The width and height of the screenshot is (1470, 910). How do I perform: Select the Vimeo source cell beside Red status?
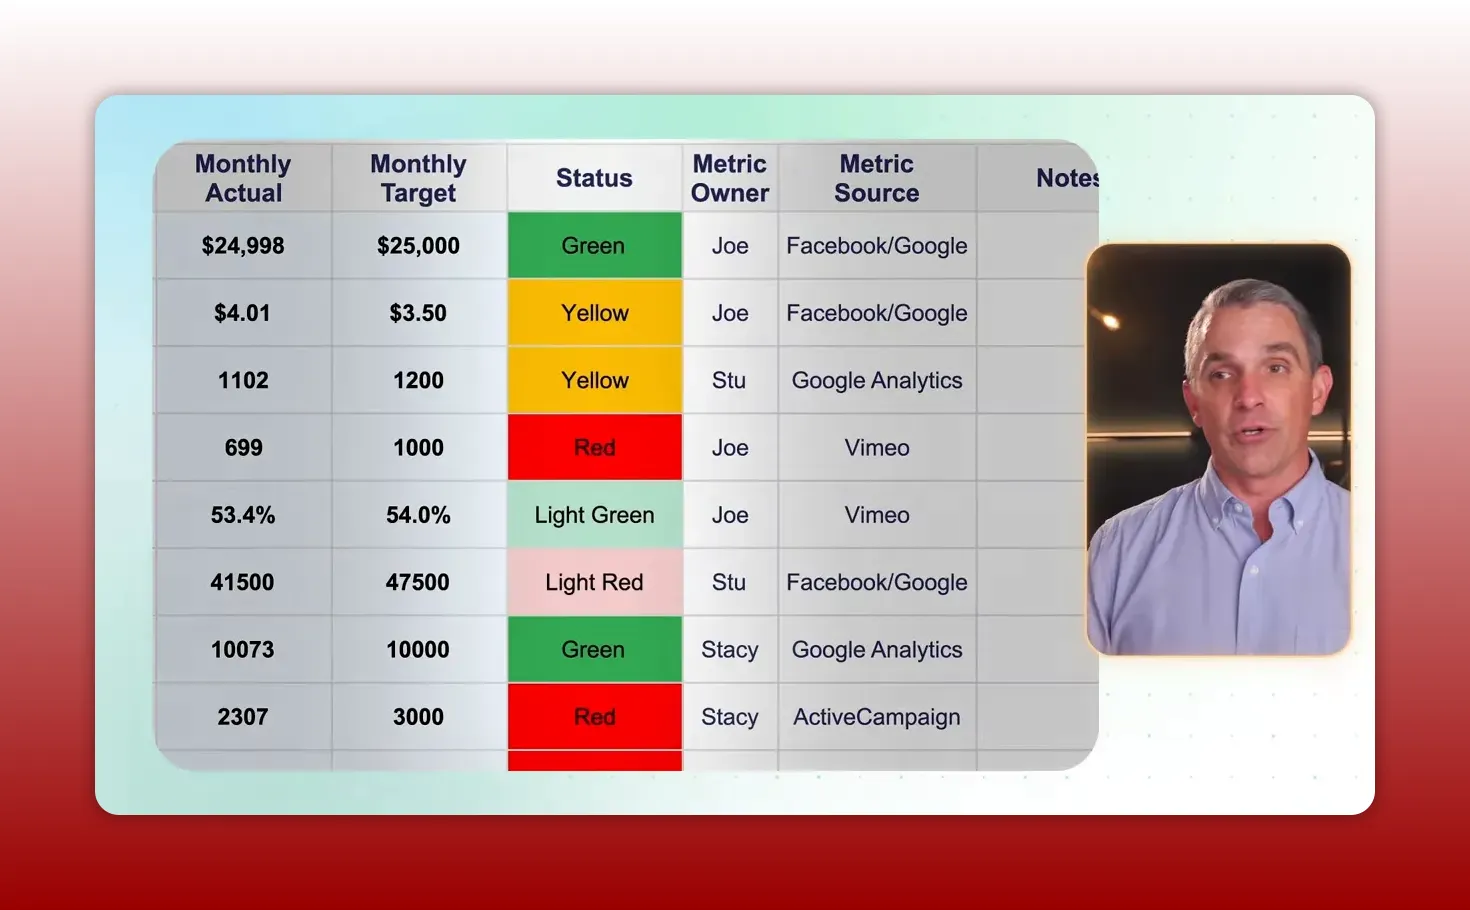tap(876, 447)
